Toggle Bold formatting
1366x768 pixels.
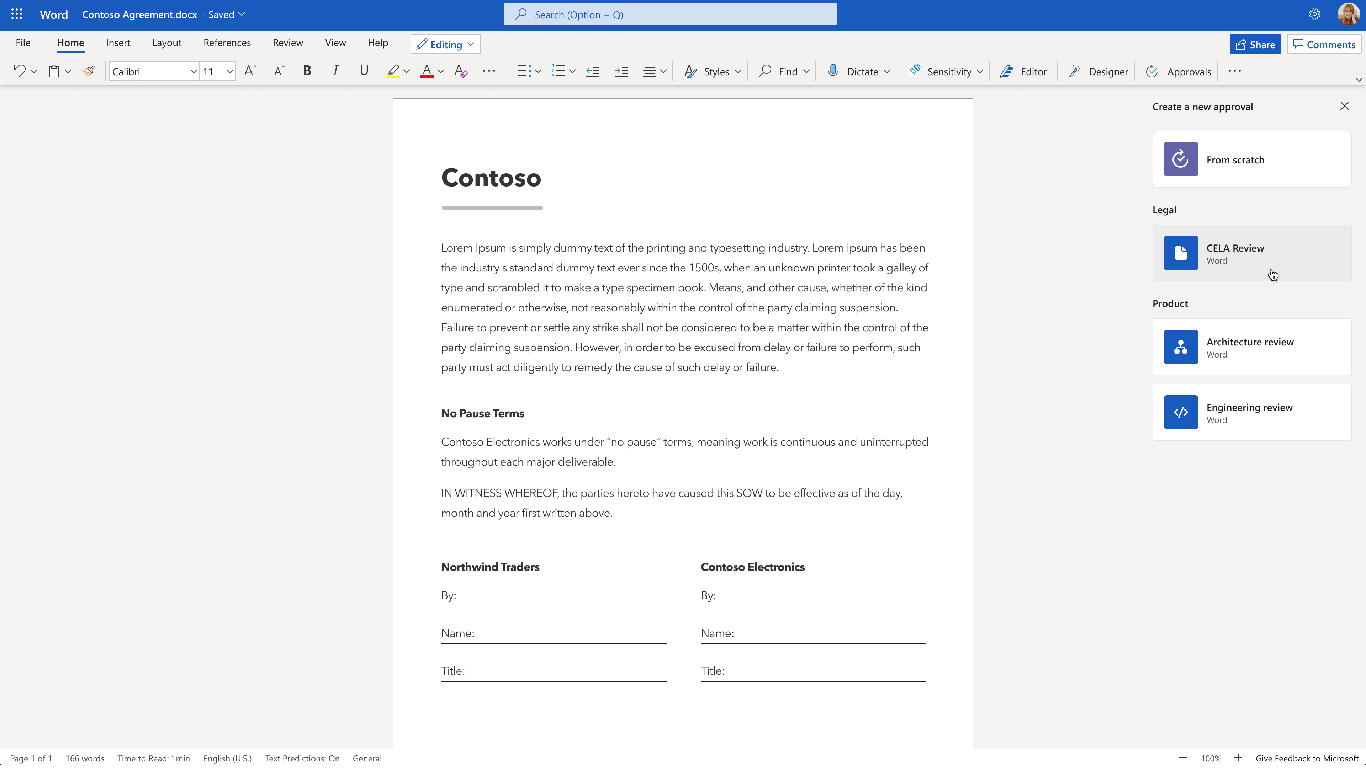pyautogui.click(x=307, y=71)
